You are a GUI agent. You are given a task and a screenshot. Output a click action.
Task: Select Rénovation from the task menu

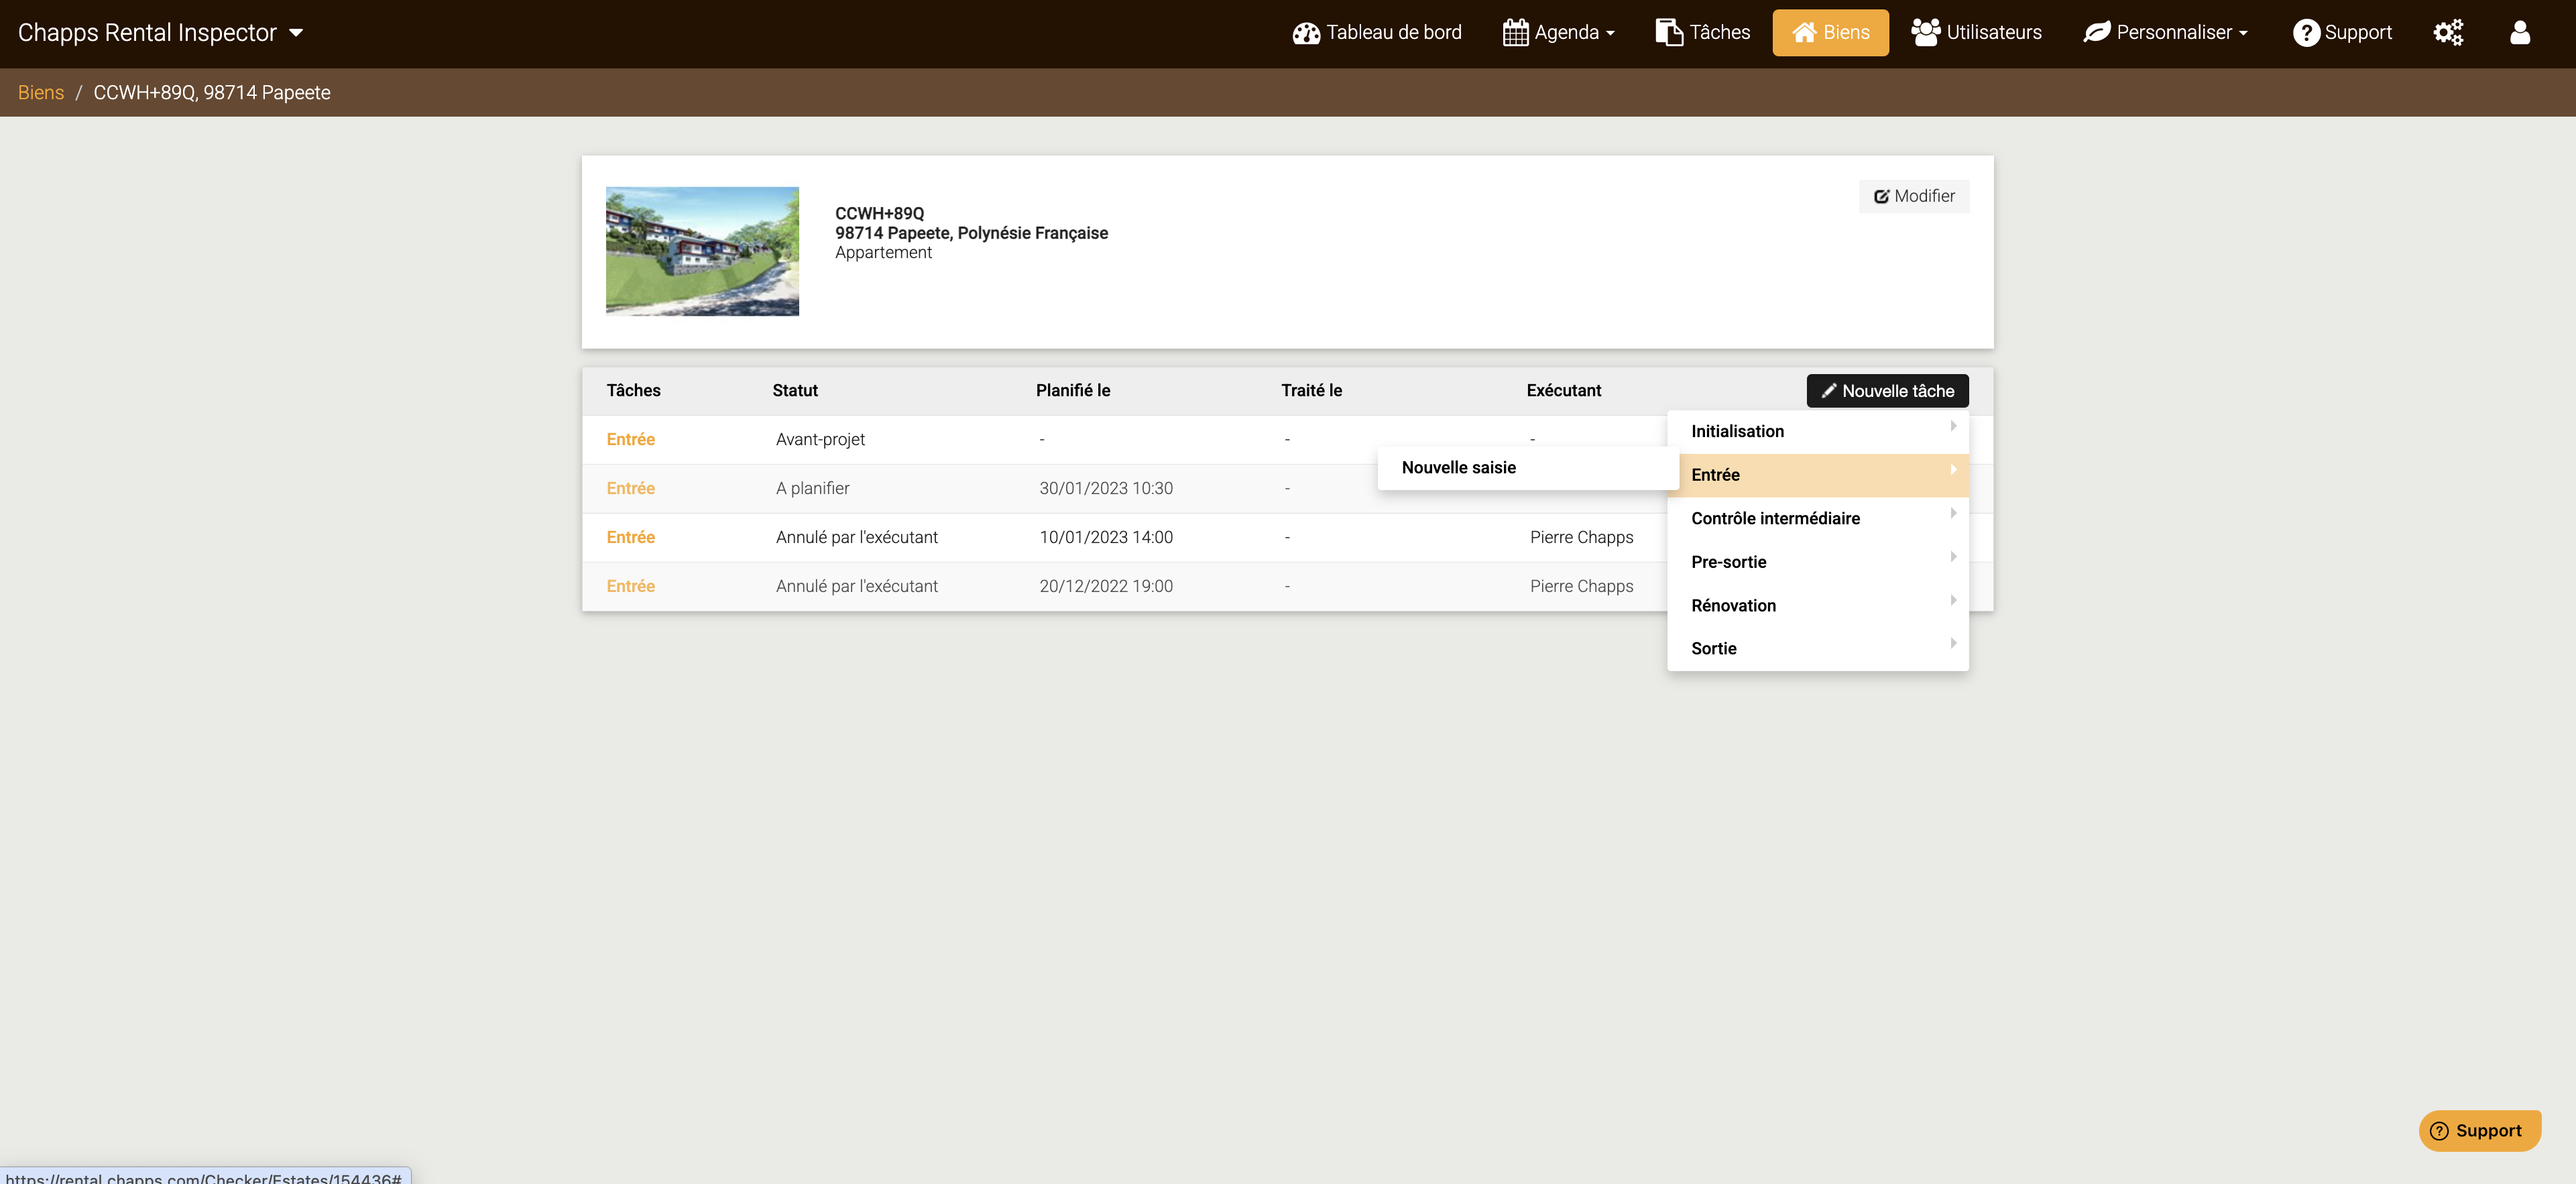point(1733,606)
